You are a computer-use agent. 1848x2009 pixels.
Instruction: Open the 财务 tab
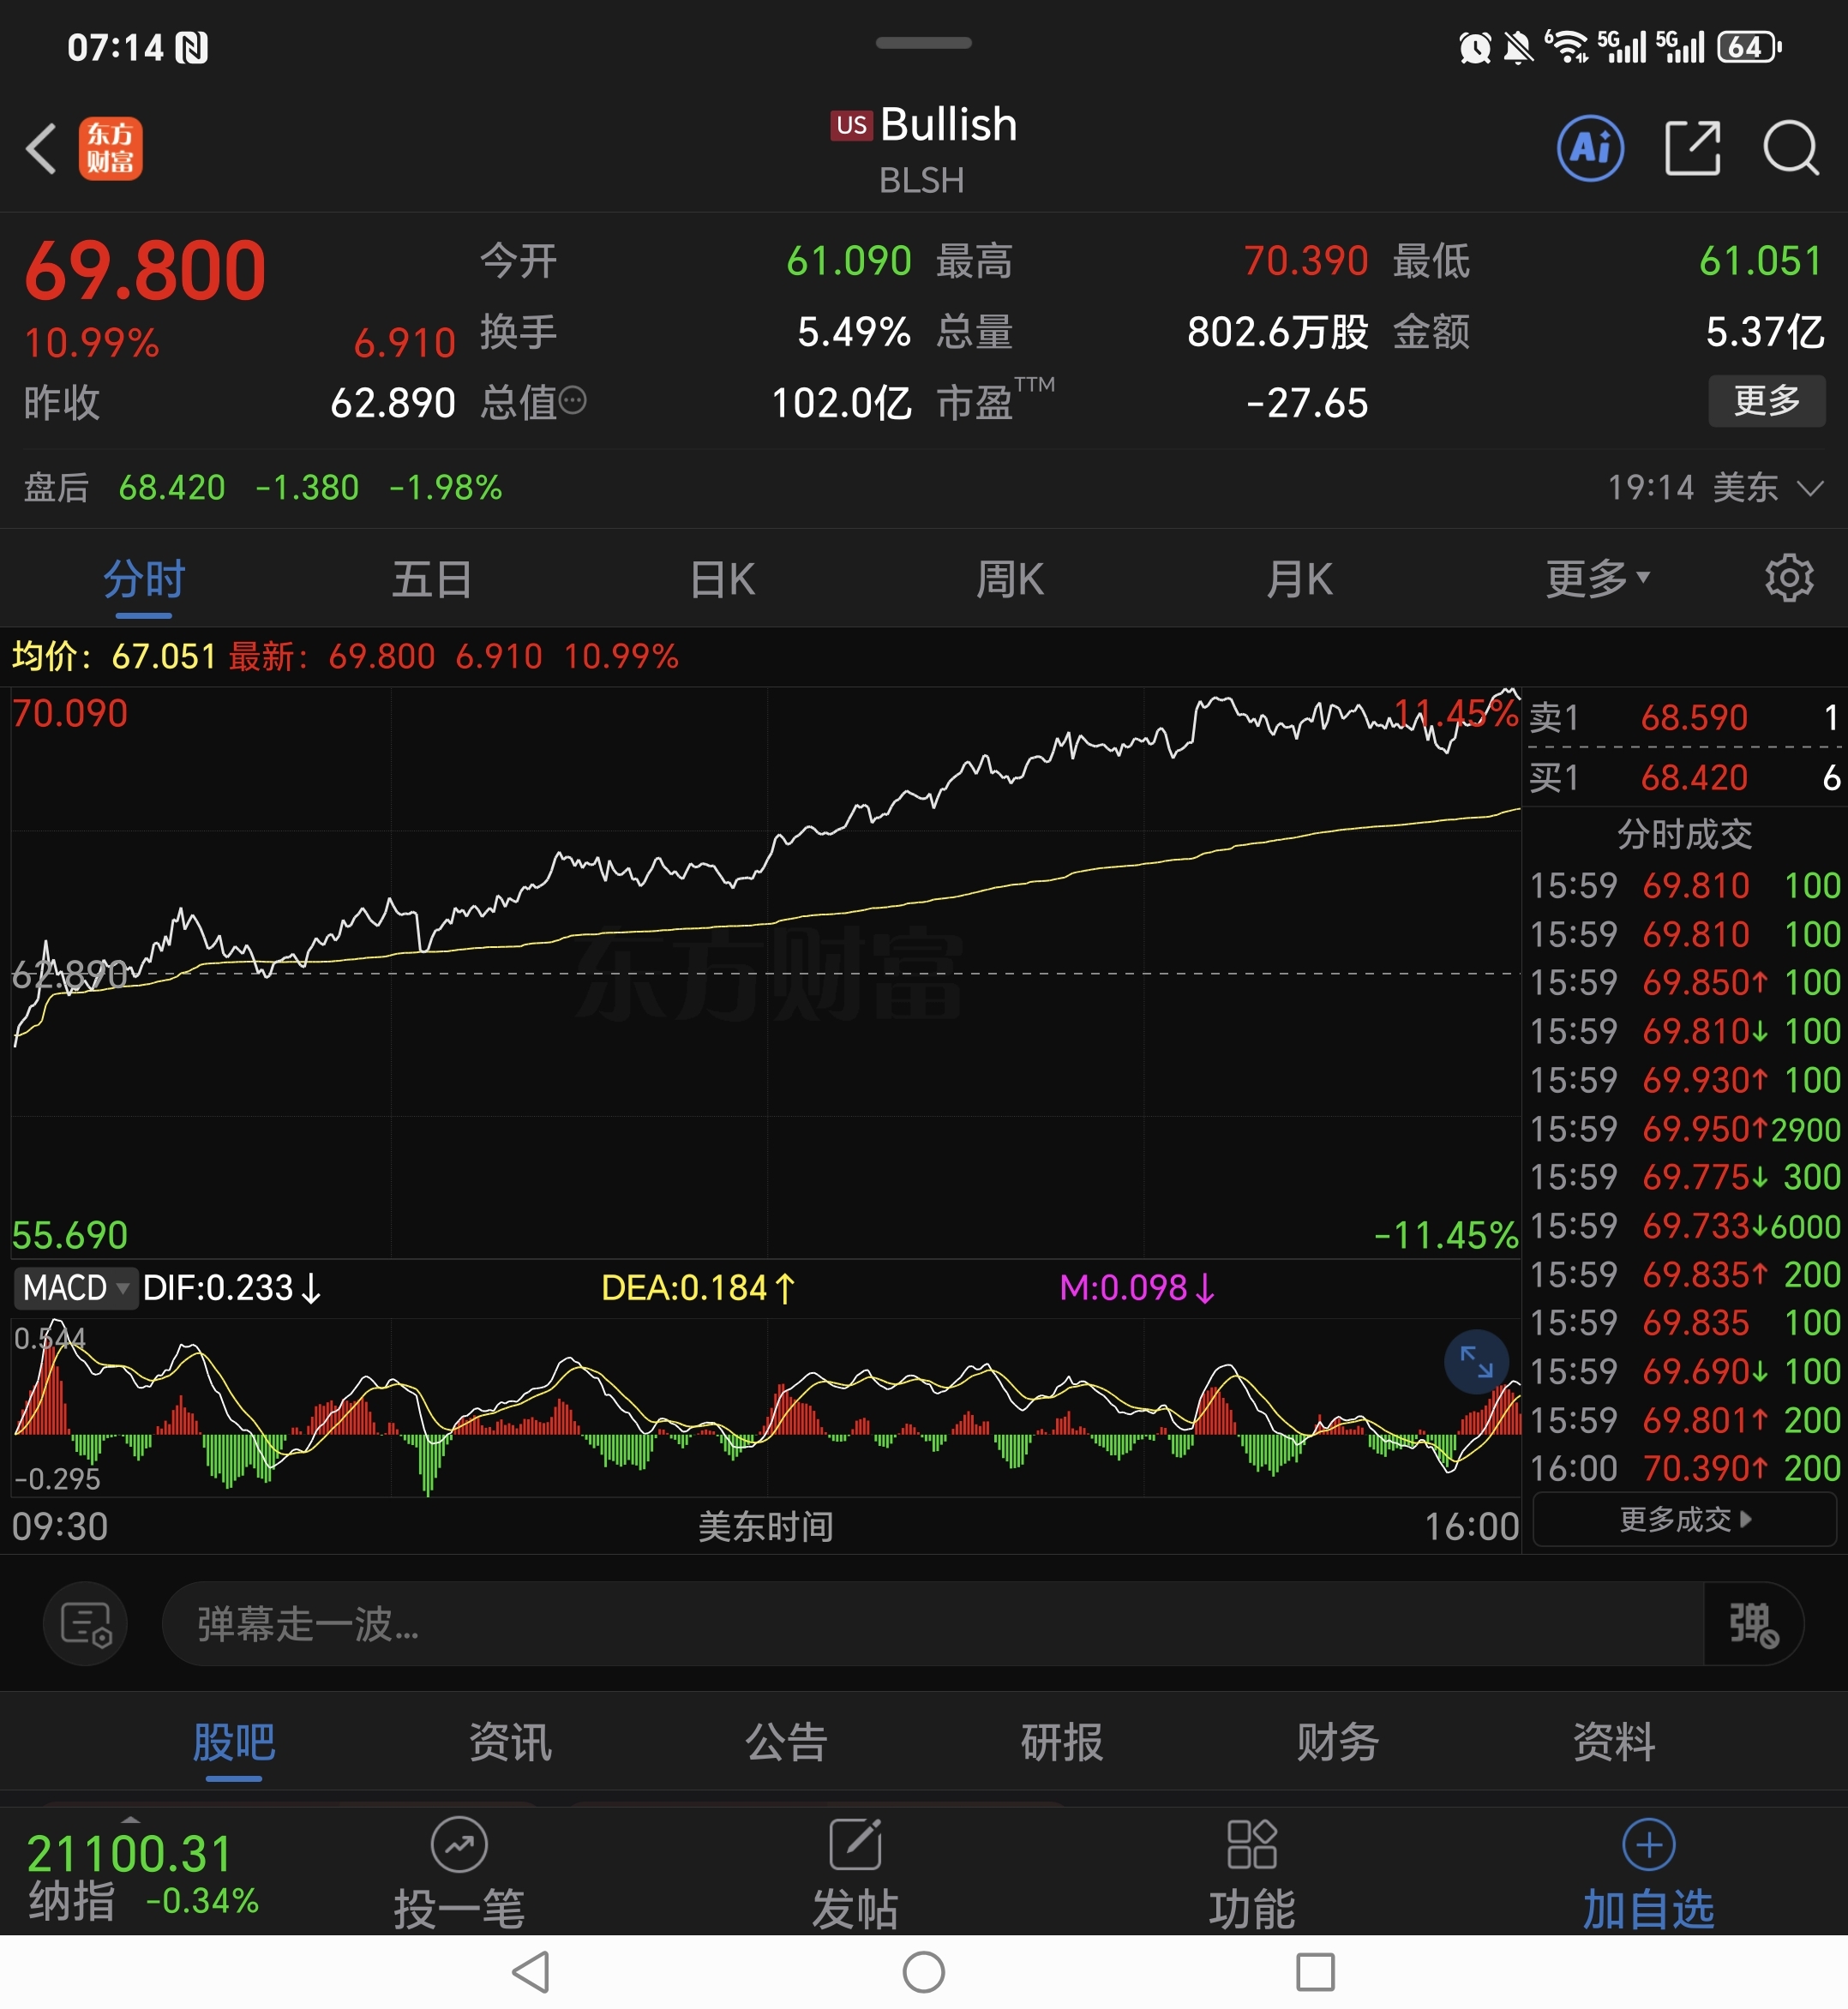point(1338,1742)
